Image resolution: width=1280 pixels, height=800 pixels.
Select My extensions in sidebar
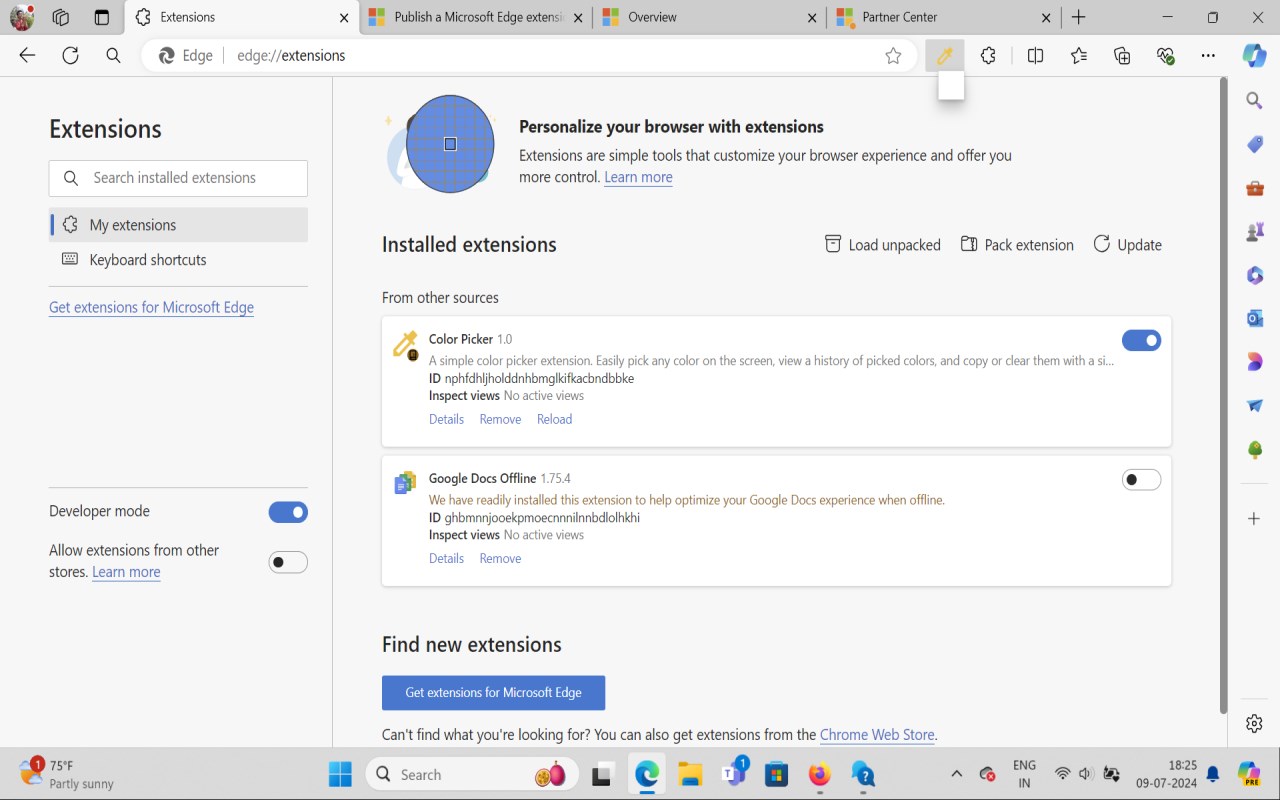(178, 225)
